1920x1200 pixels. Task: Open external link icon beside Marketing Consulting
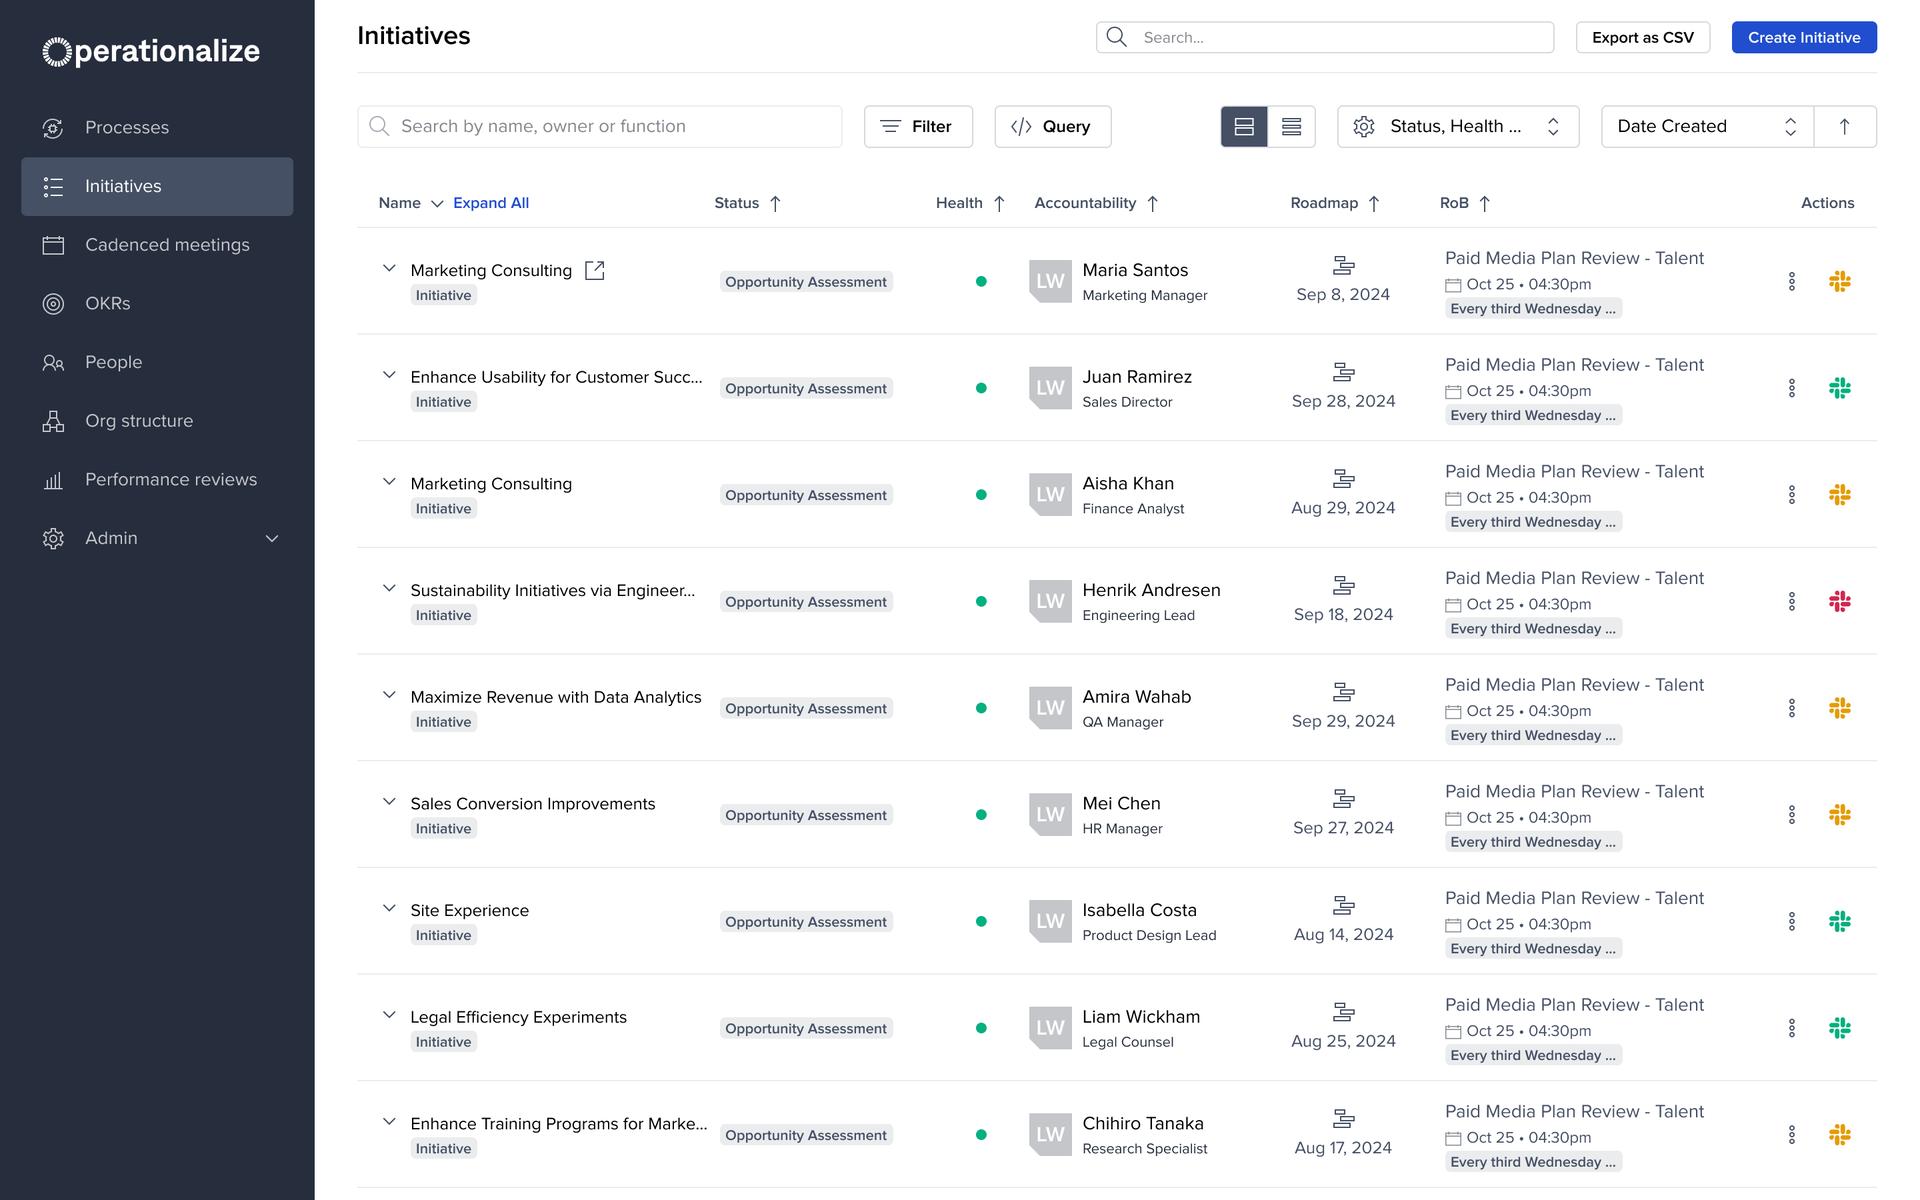594,270
